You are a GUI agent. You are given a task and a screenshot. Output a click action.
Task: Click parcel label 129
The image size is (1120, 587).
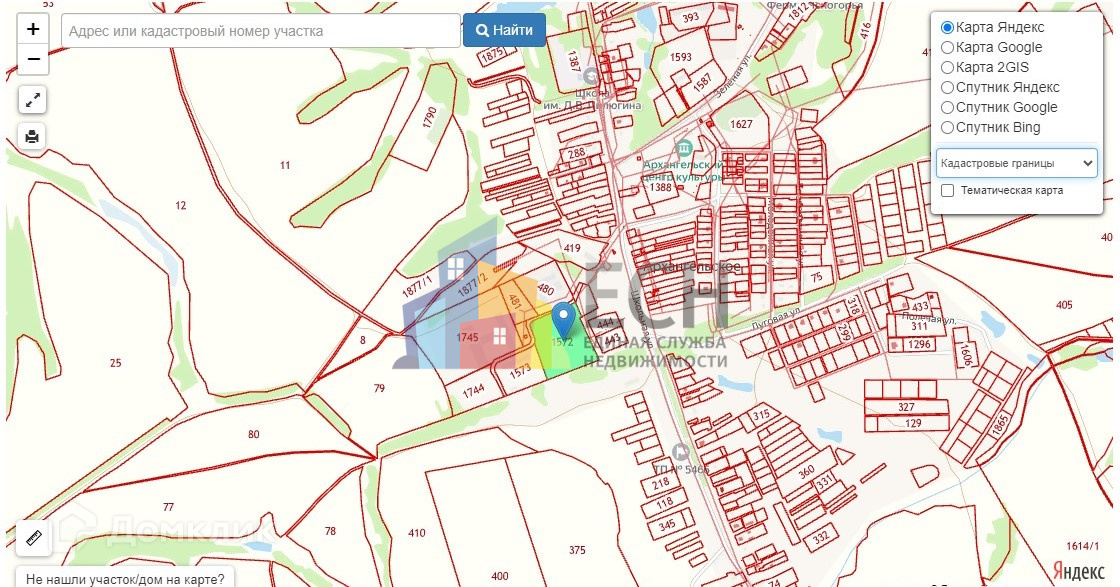point(914,423)
